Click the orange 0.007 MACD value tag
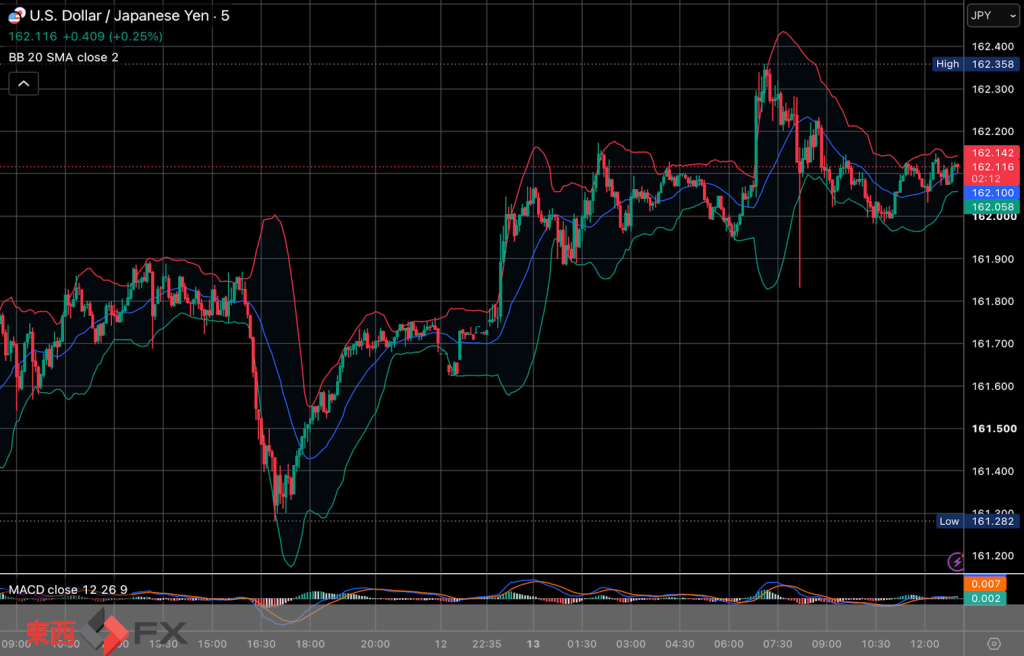 pyautogui.click(x=985, y=584)
